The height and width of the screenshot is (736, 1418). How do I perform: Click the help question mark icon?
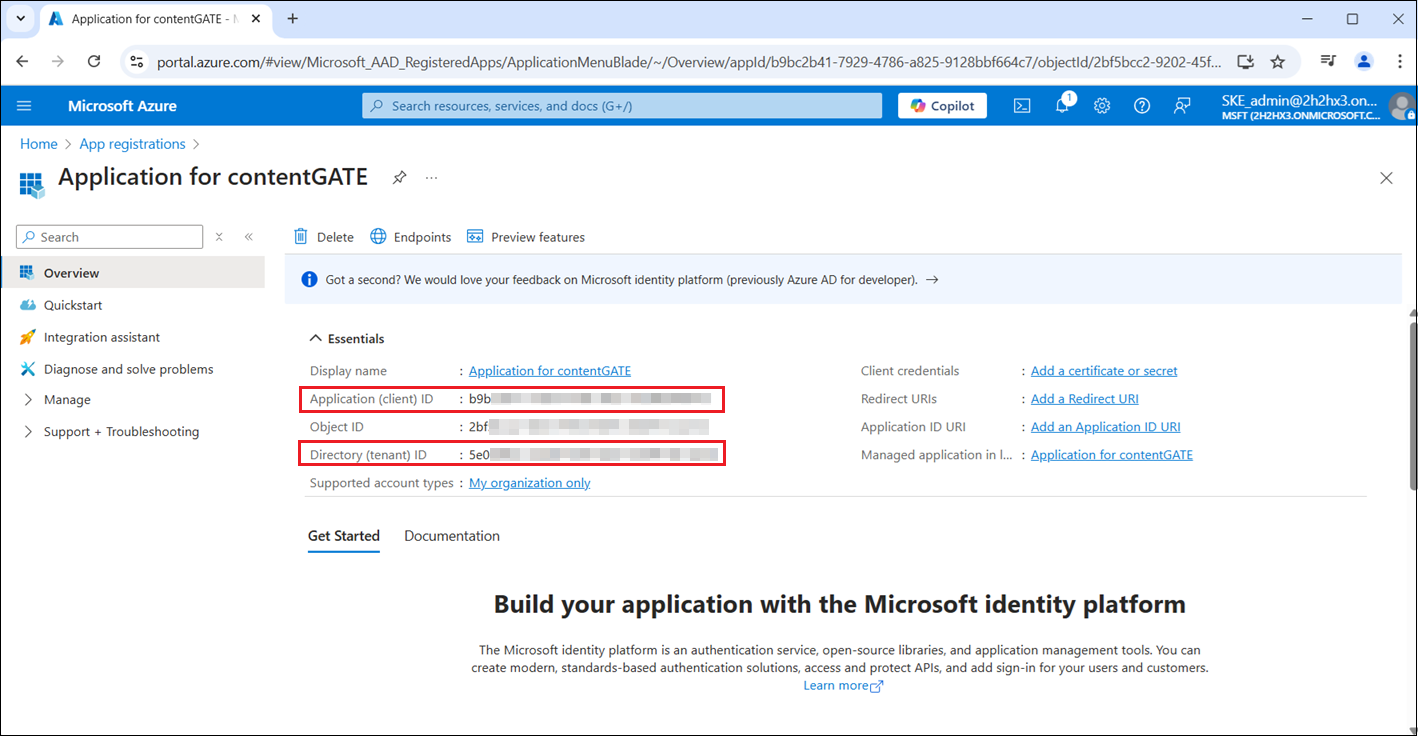click(x=1142, y=106)
